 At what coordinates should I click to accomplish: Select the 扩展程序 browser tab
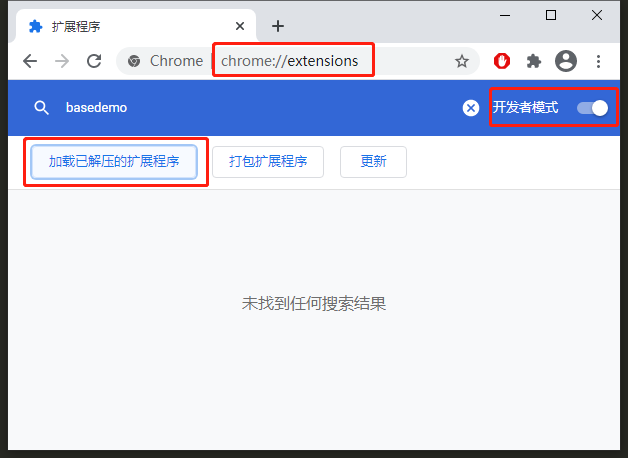point(135,26)
